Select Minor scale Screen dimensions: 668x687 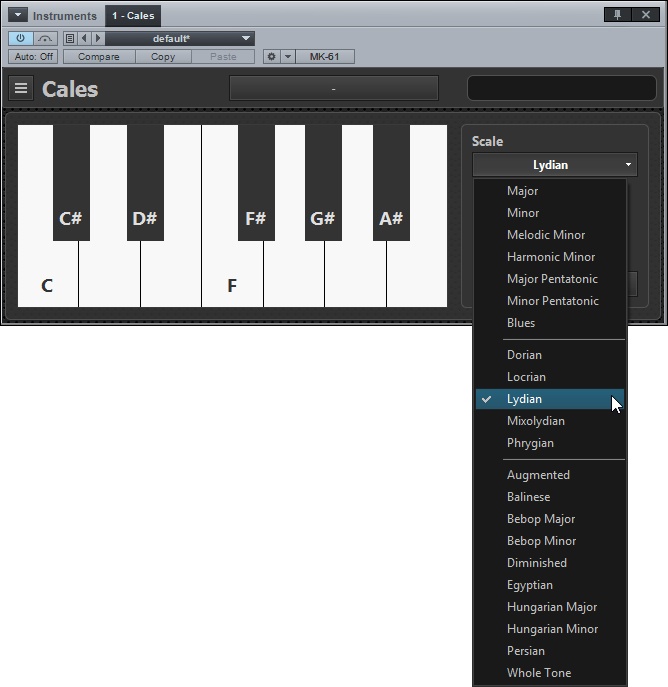click(x=550, y=213)
